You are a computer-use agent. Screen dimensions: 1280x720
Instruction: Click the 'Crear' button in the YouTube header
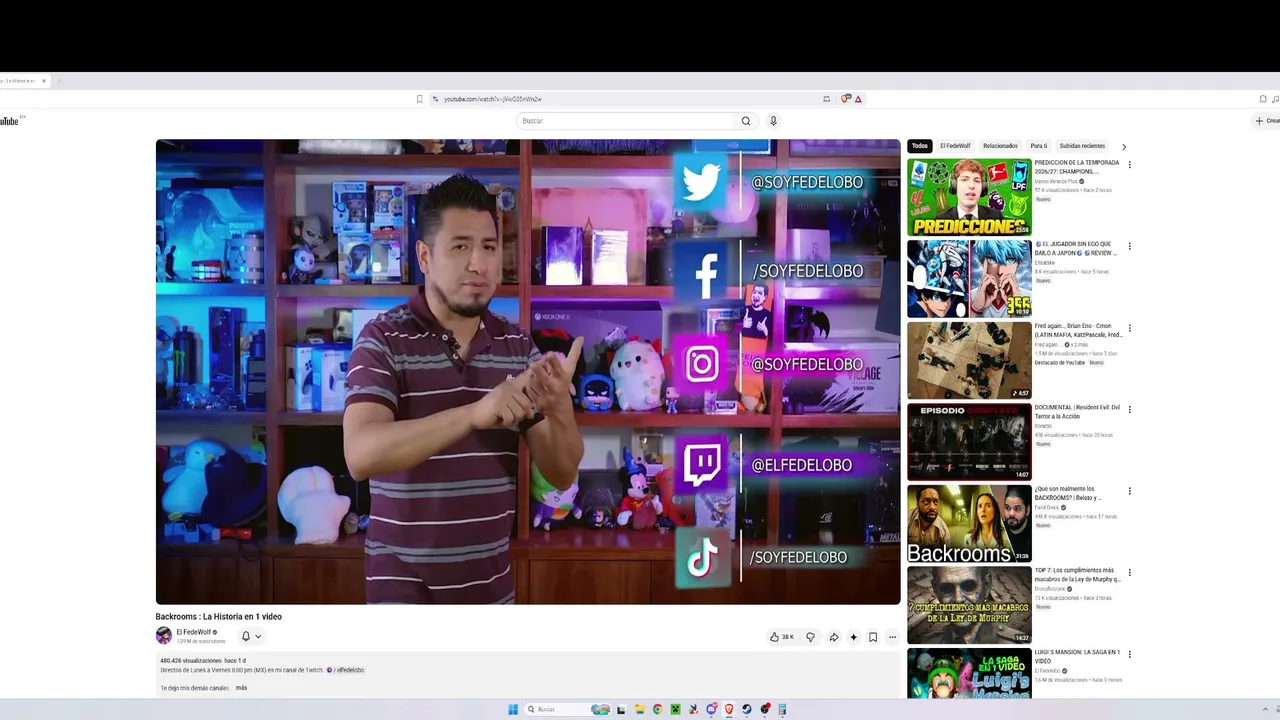[1267, 121]
